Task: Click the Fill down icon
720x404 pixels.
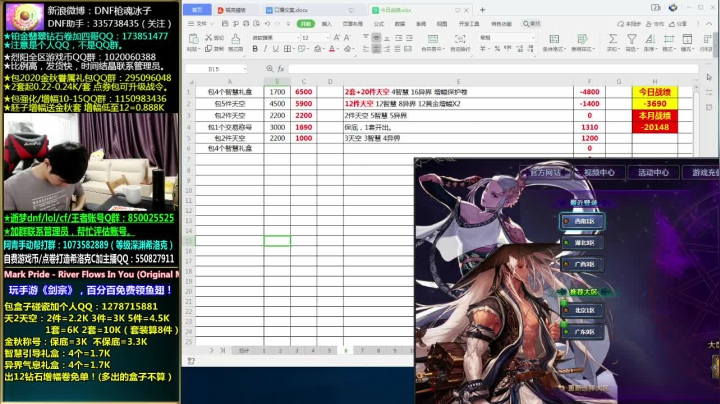Action: pyautogui.click(x=687, y=39)
